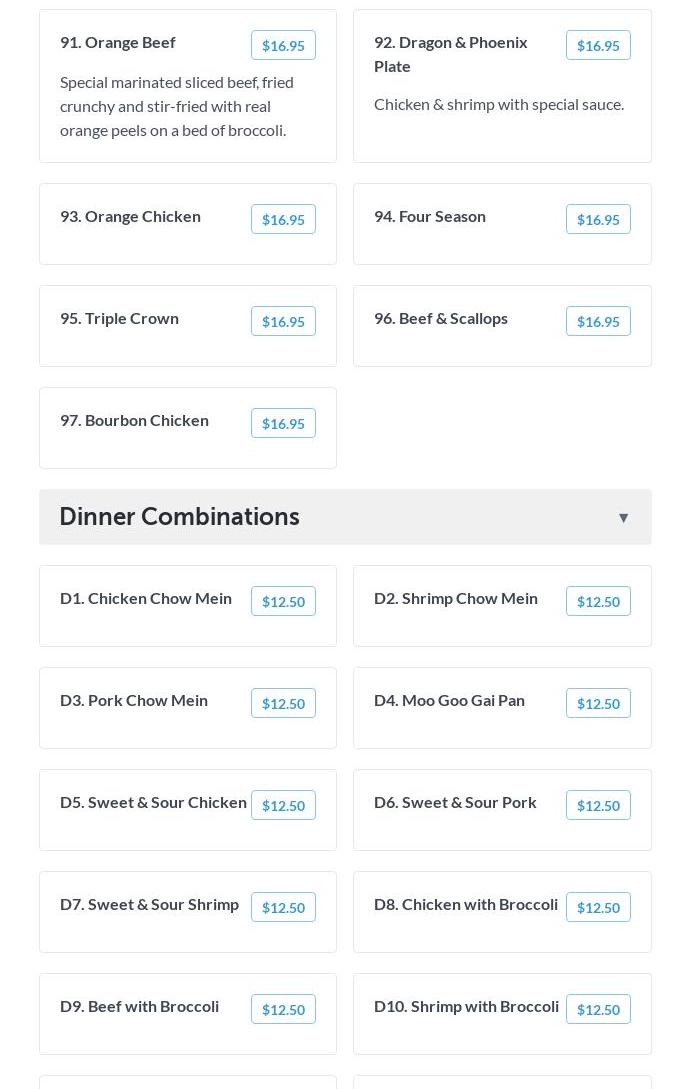This screenshot has width=690, height=1089.
Task: Add Orange Chicken via its price button
Action: [283, 219]
